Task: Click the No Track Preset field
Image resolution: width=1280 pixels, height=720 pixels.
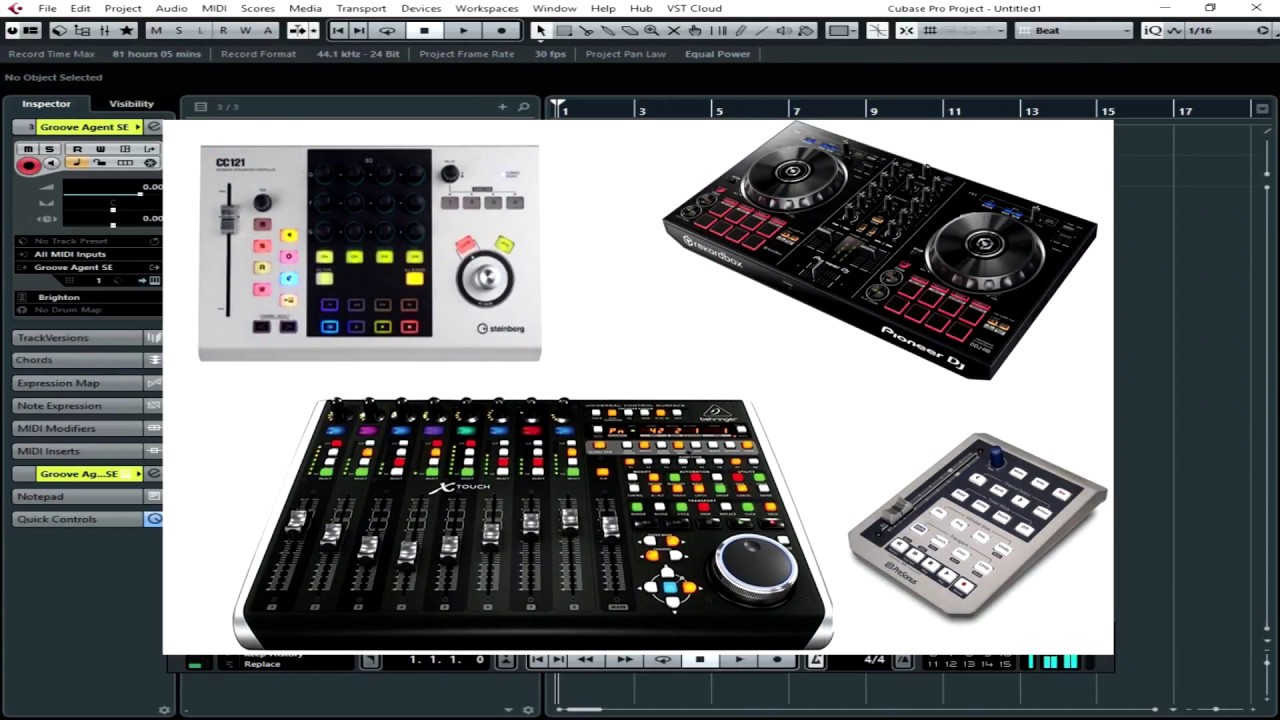Action: [x=88, y=241]
